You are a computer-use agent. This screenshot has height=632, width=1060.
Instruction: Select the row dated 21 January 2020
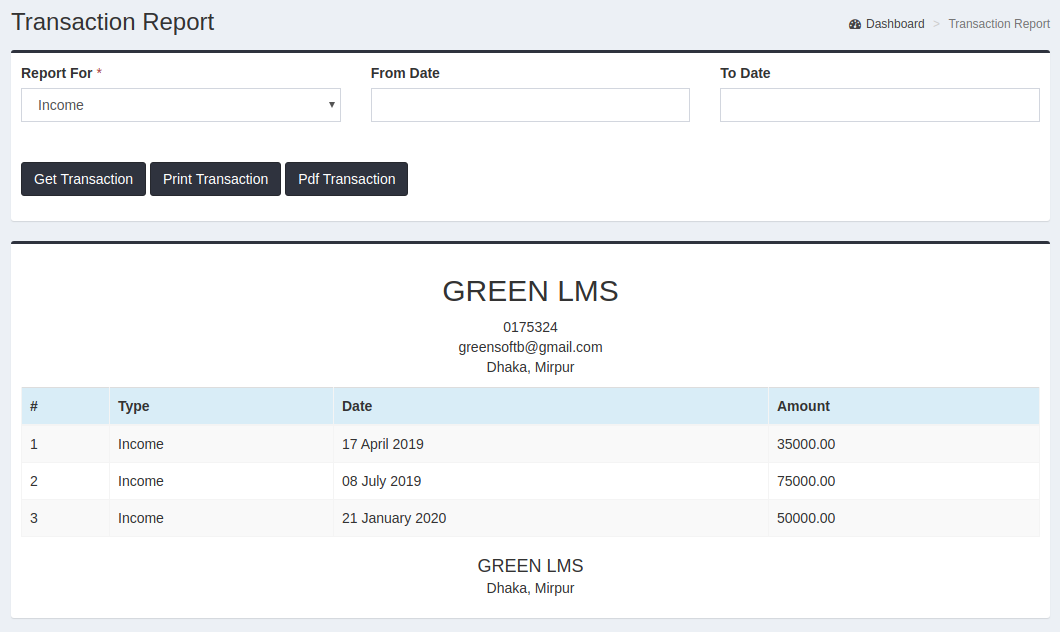point(394,518)
